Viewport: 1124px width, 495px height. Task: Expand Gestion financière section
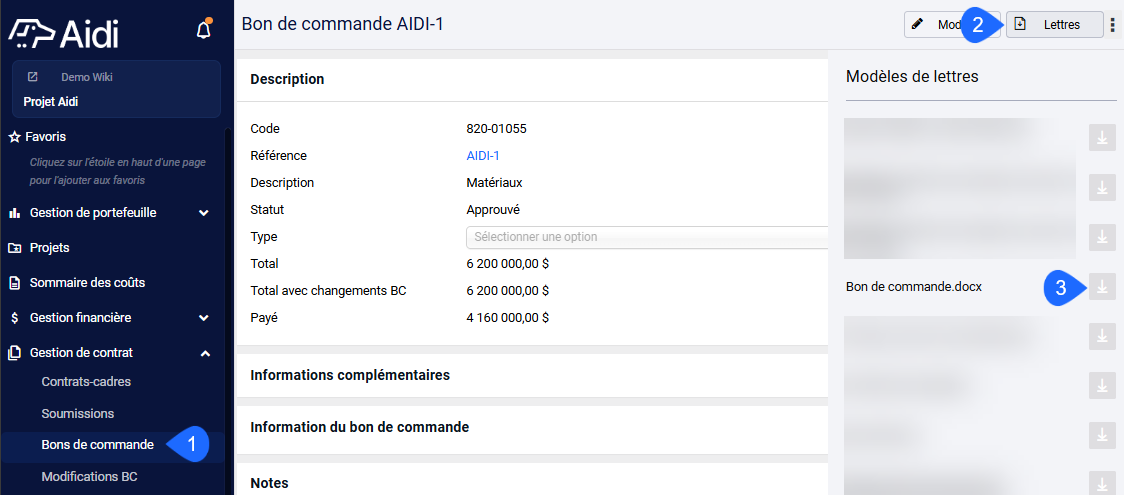tap(109, 317)
